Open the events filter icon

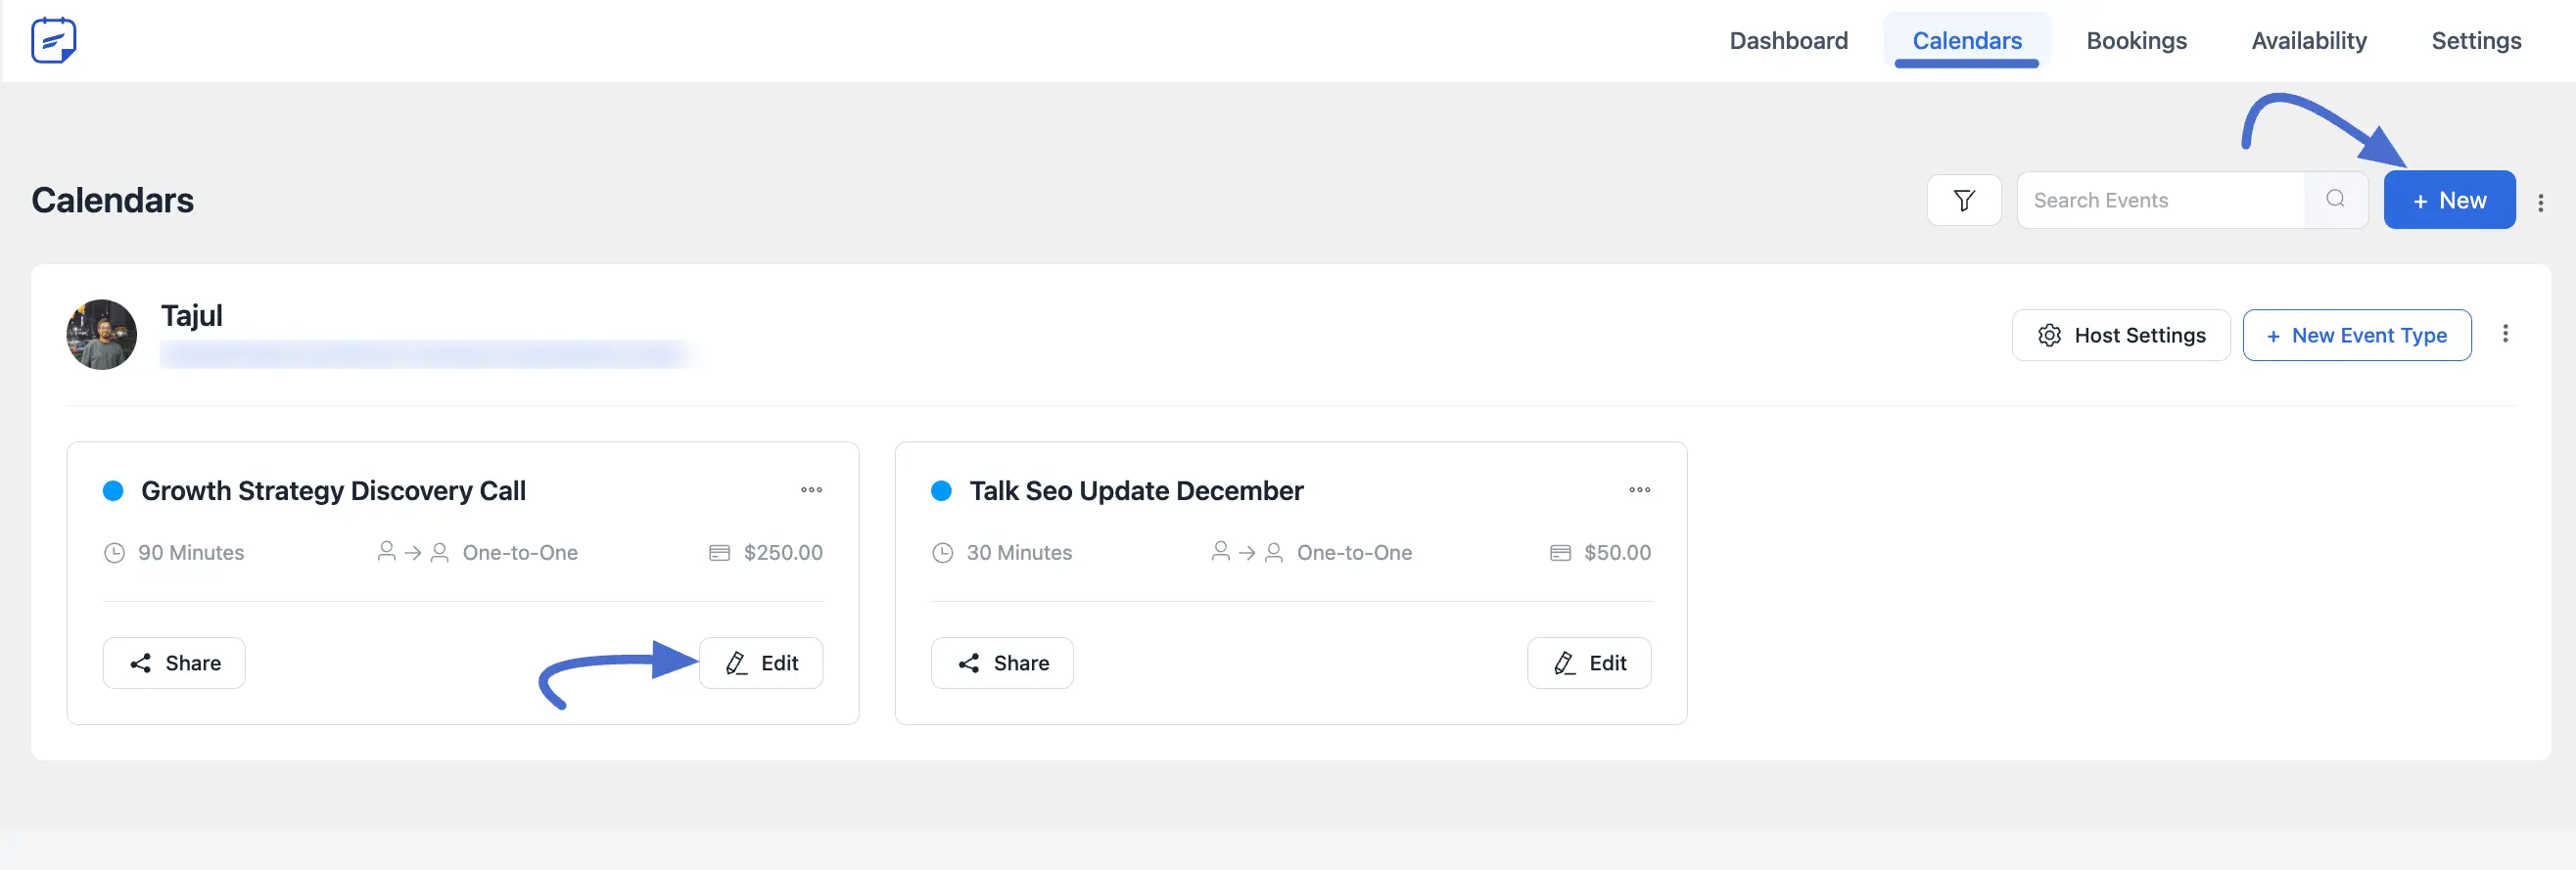(1963, 200)
